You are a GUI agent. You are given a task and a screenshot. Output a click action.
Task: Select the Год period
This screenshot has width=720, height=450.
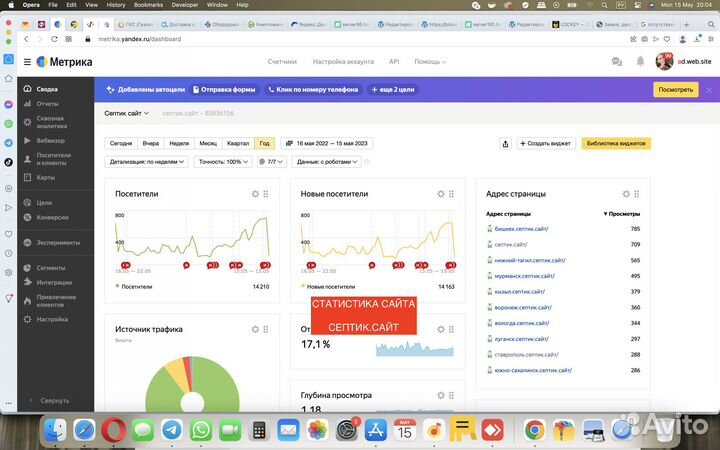[x=264, y=143]
